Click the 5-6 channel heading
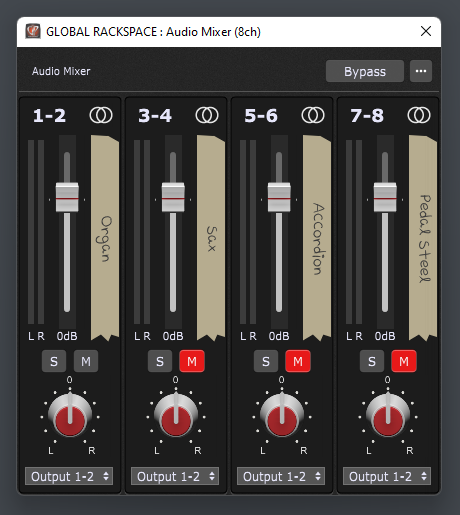This screenshot has height=515, width=460. click(261, 116)
